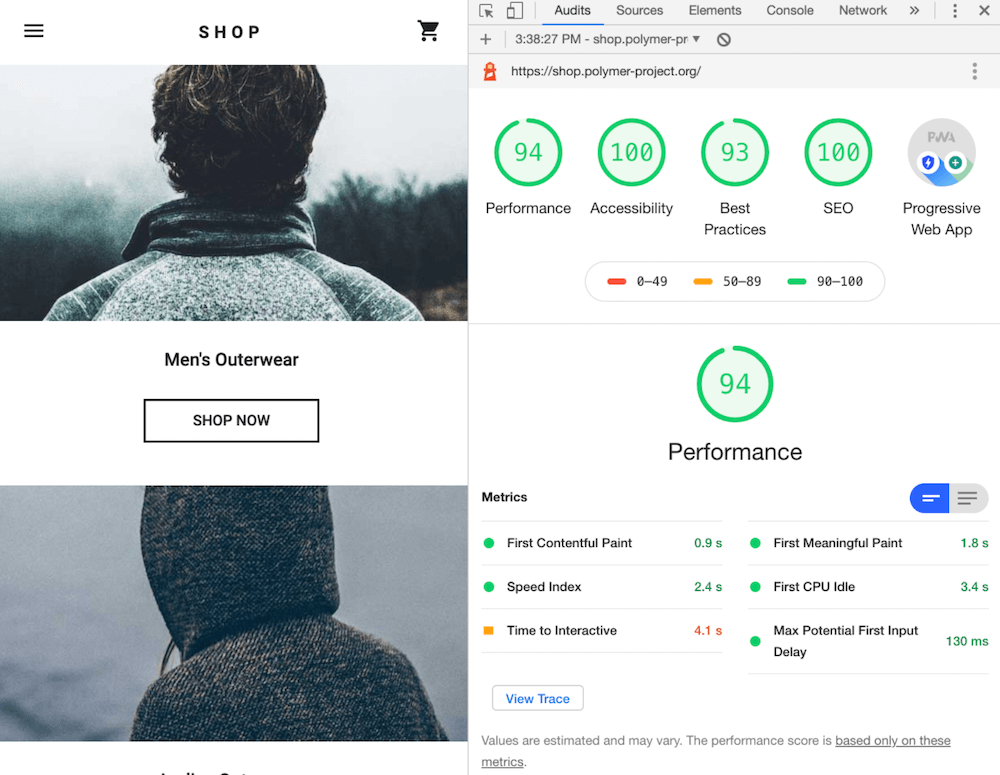The image size is (1000, 775).
Task: Click the Men's Outerwear hero image
Action: 233,193
